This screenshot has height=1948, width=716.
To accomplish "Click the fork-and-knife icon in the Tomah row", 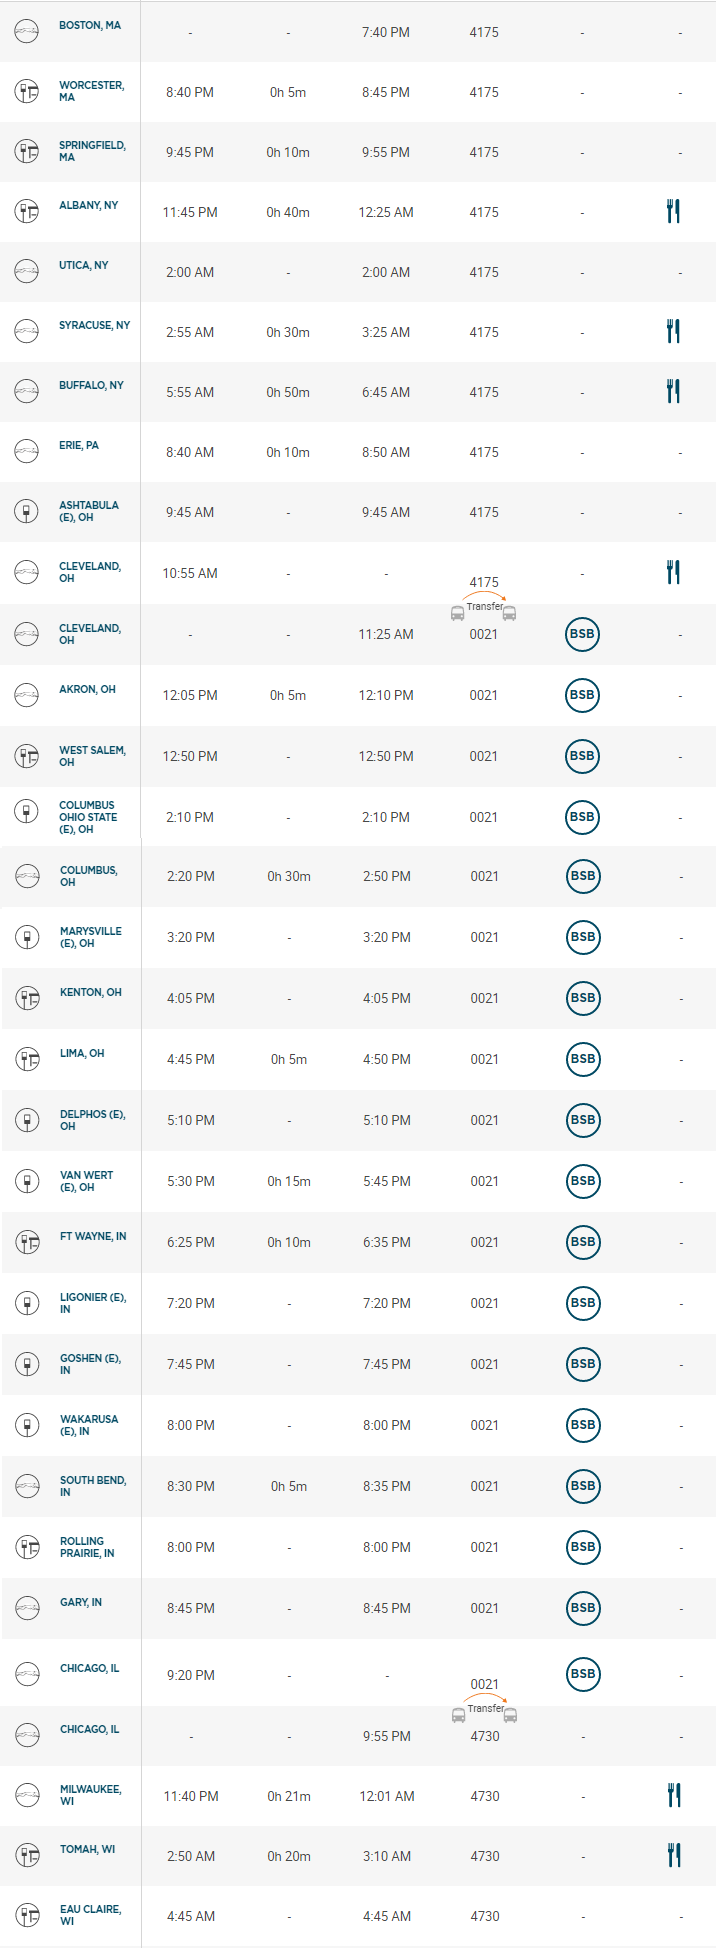I will pyautogui.click(x=674, y=1855).
